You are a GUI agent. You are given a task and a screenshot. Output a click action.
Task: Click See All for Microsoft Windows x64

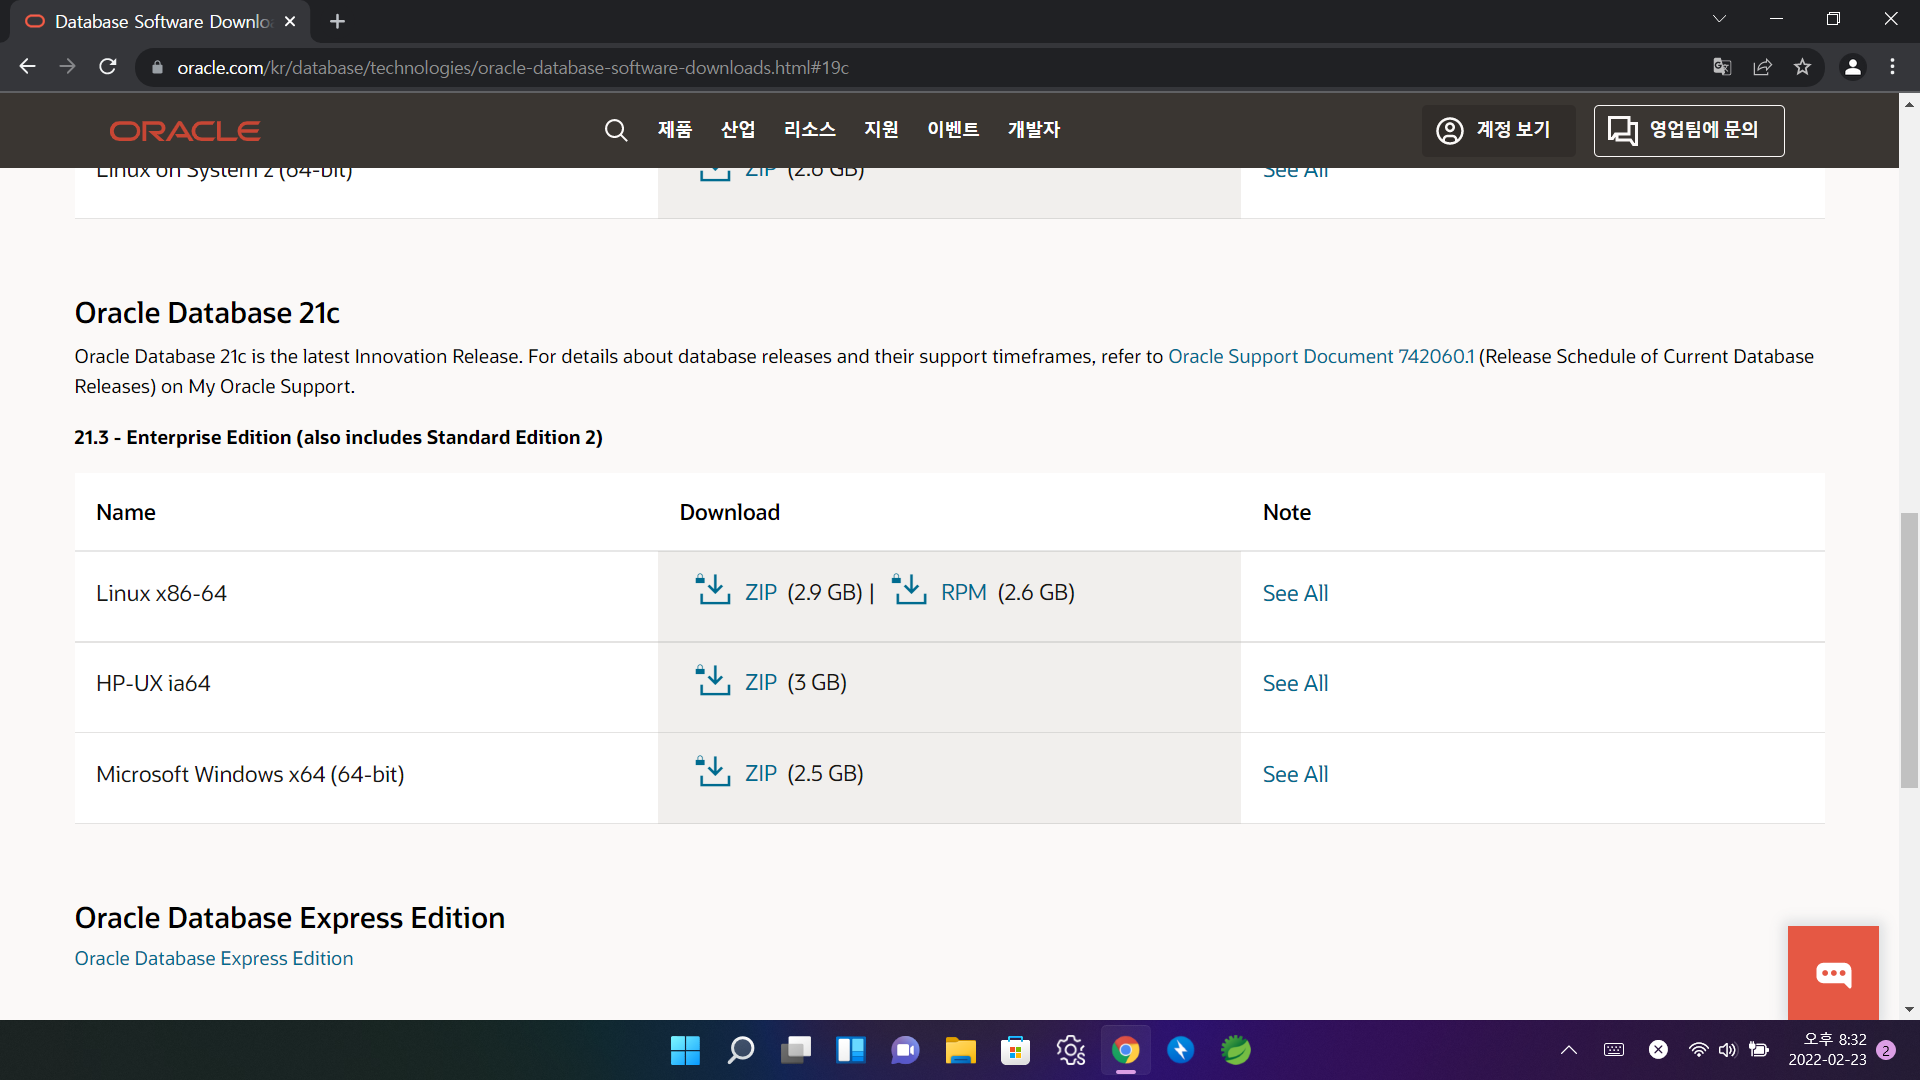click(1295, 774)
